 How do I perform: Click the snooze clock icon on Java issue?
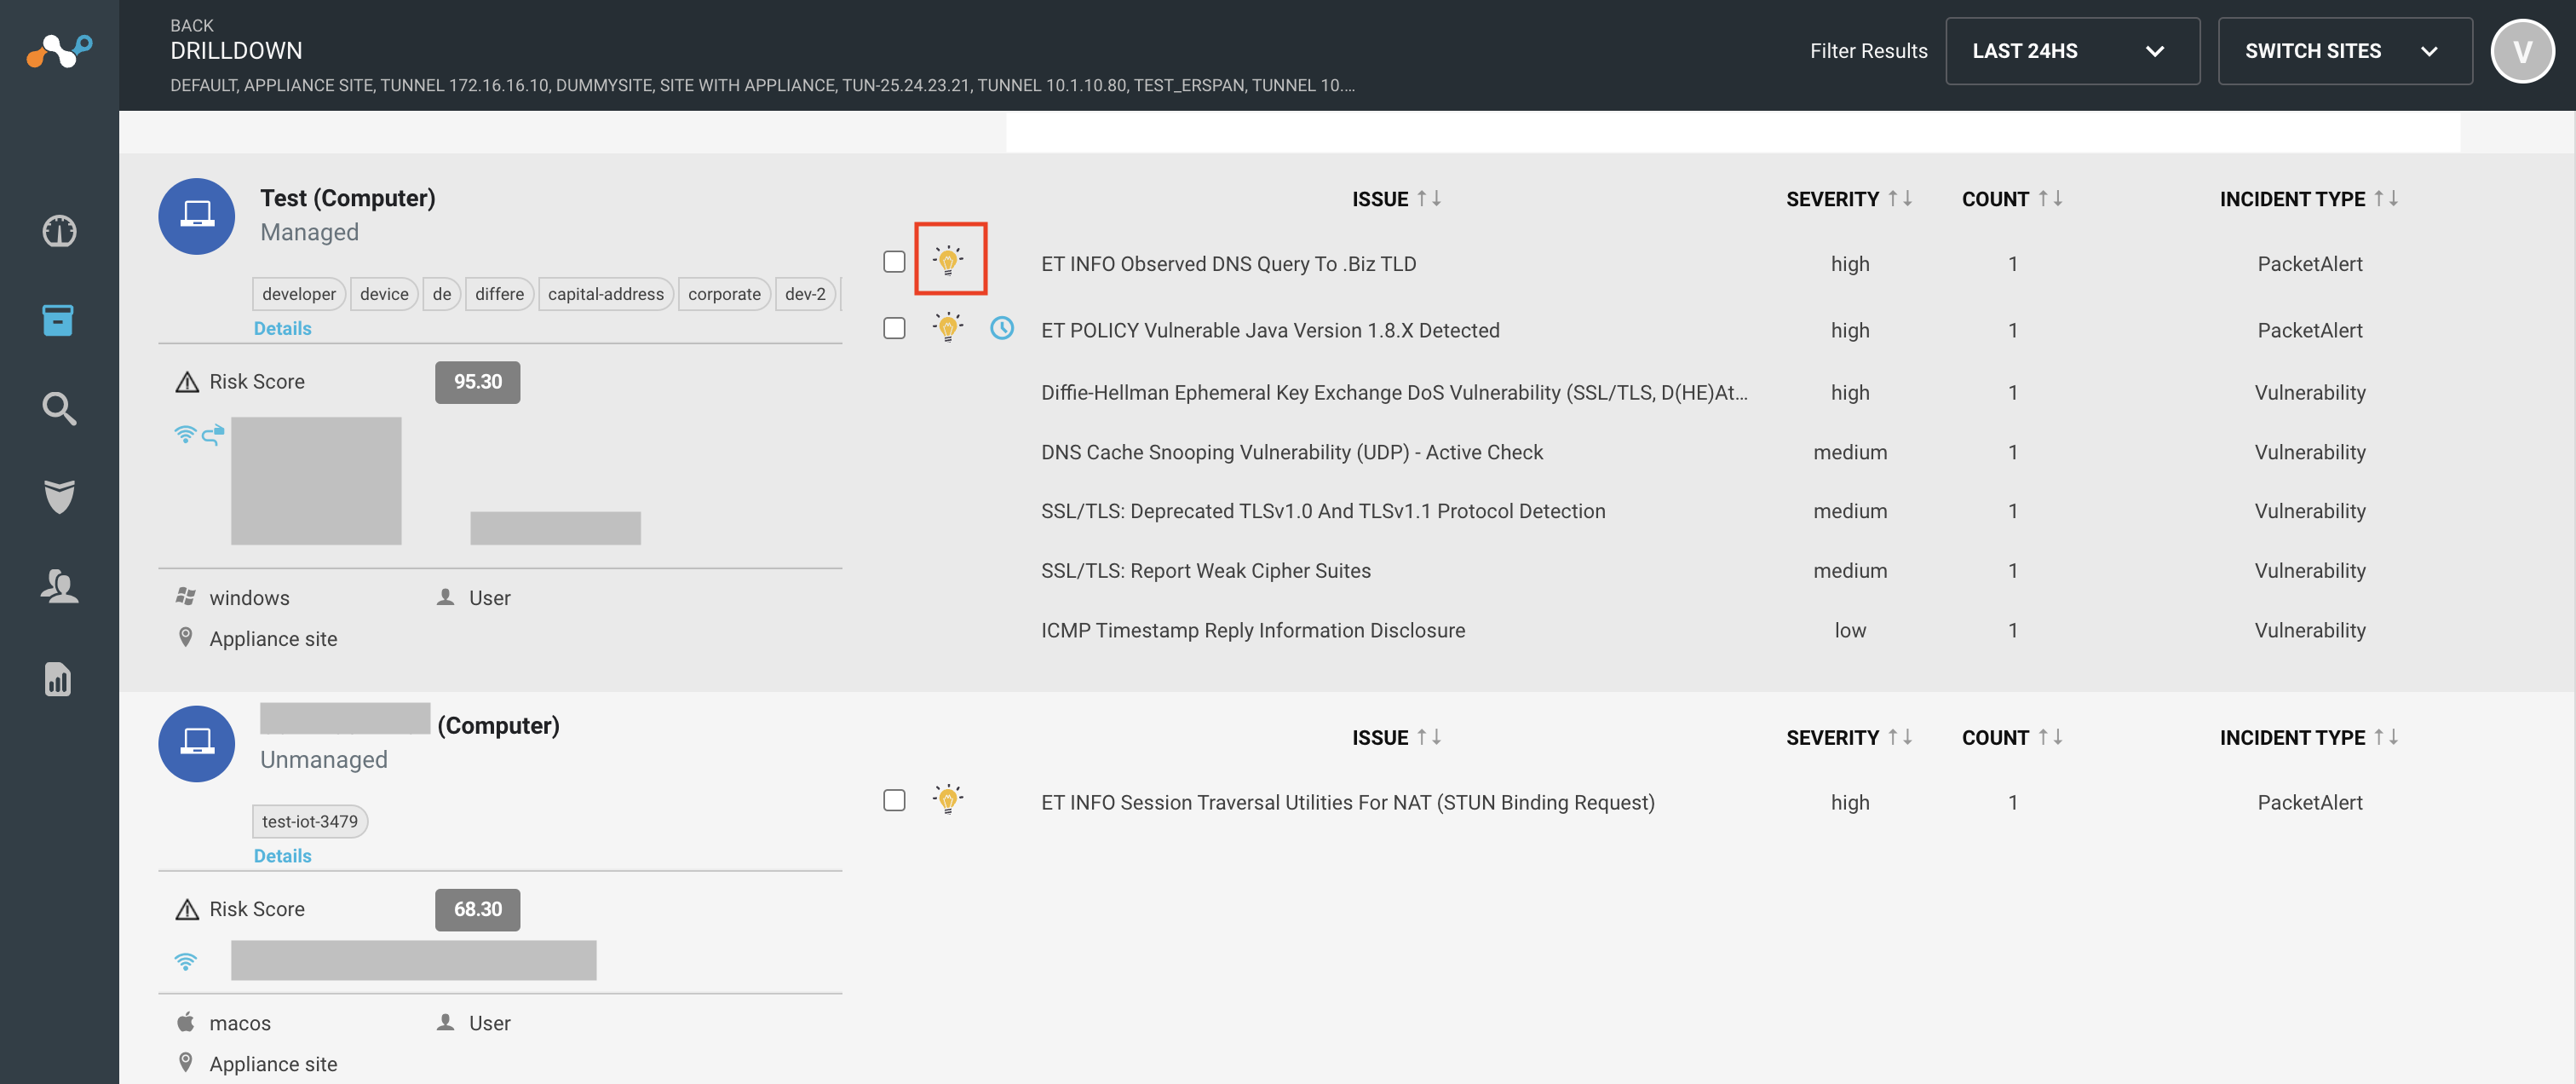coord(1002,328)
